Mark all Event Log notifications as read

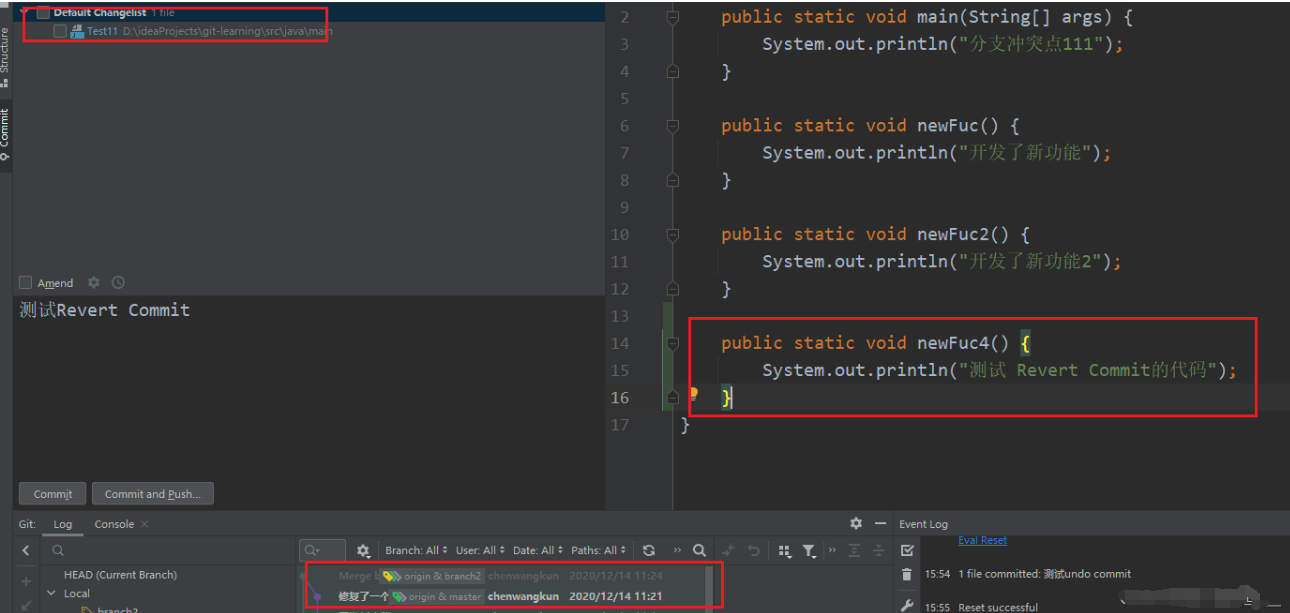click(907, 550)
